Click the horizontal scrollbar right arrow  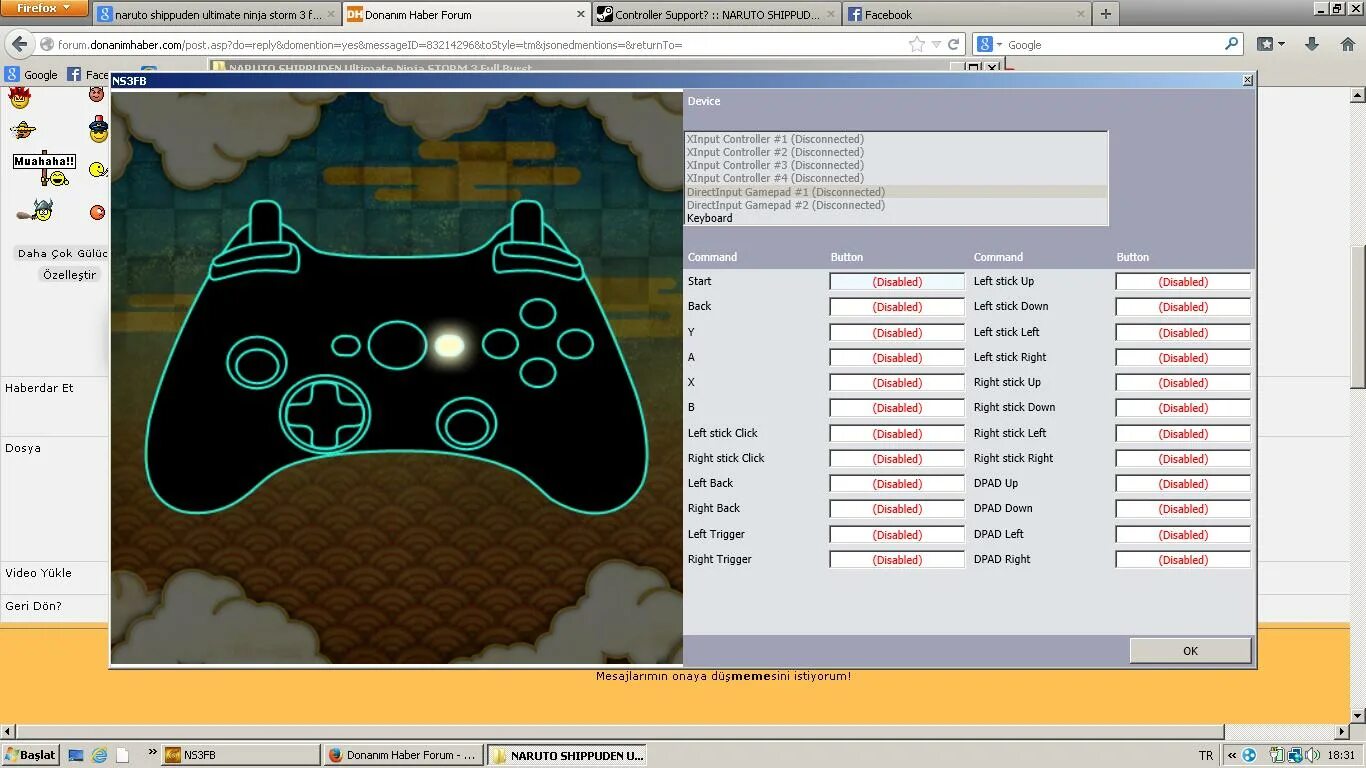[1342, 732]
